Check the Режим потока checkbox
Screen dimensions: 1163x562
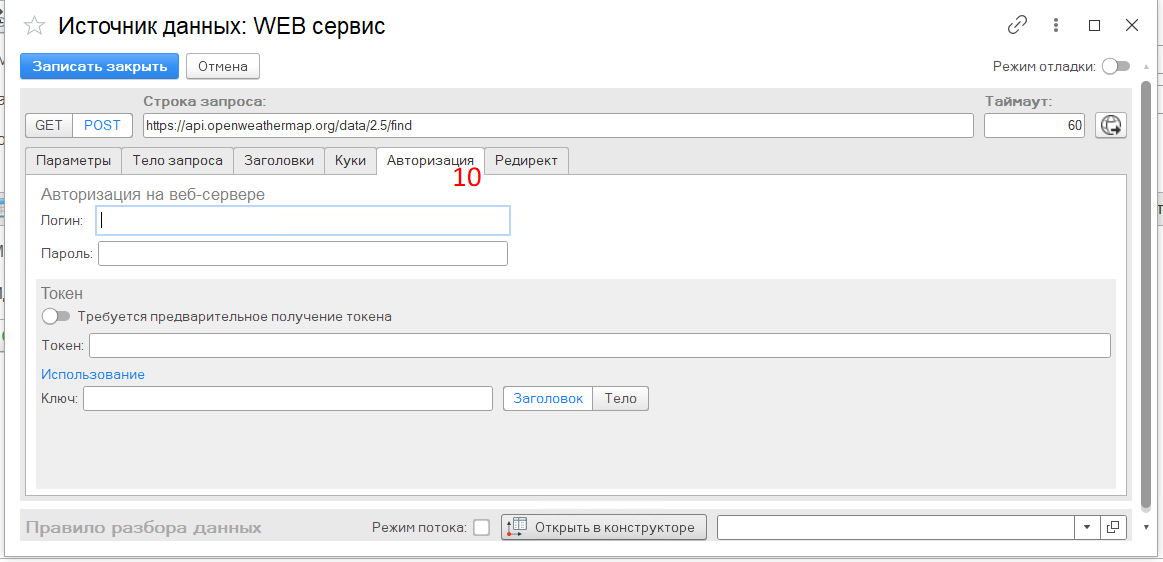click(481, 527)
